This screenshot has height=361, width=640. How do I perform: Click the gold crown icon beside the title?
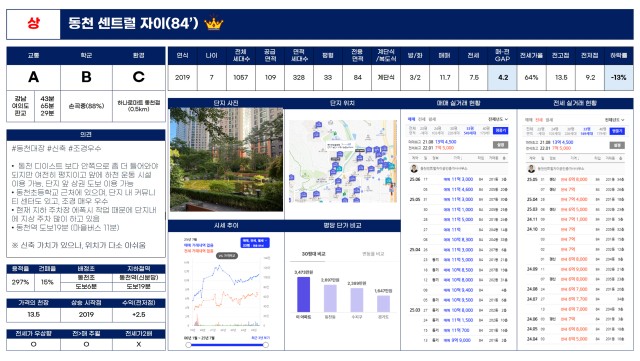point(214,23)
